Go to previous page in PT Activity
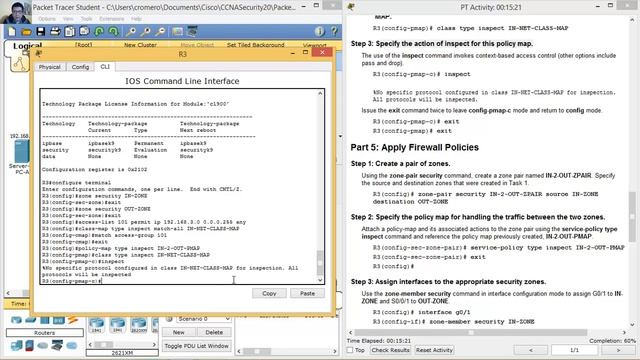640x360 pixels. pyautogui.click(x=531, y=350)
